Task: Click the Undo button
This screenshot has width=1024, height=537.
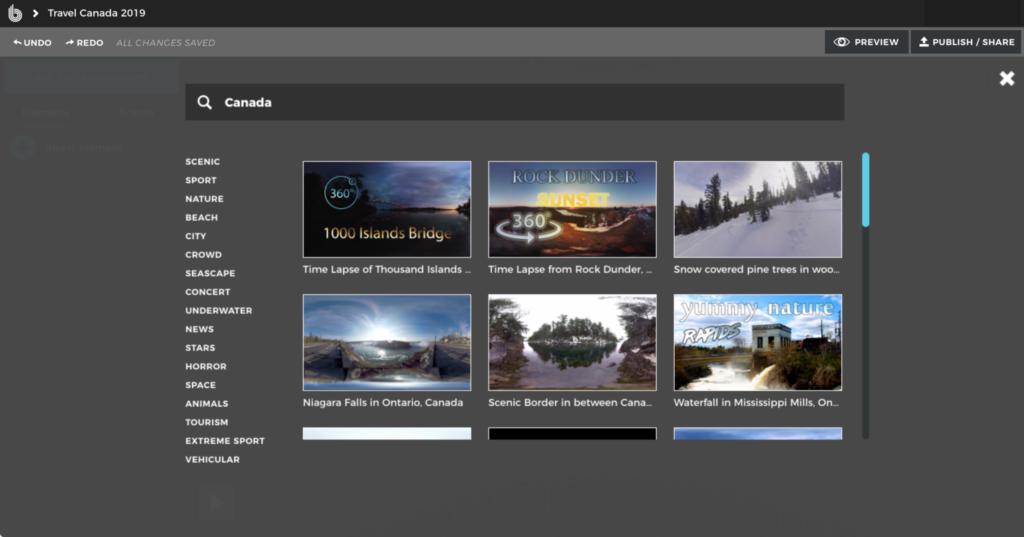Action: click(x=32, y=43)
